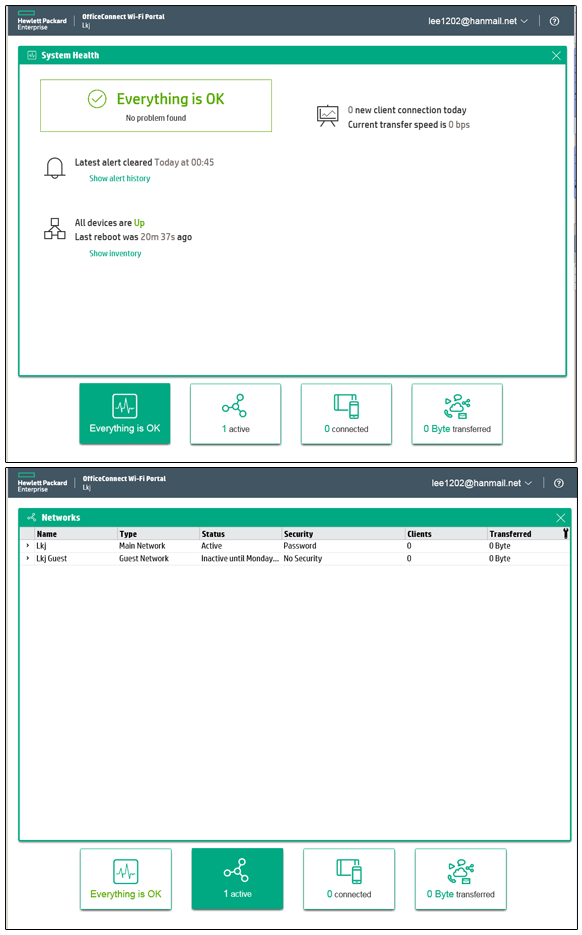Click the alert bell icon
Viewport: 582px width, 935px height.
(55, 168)
